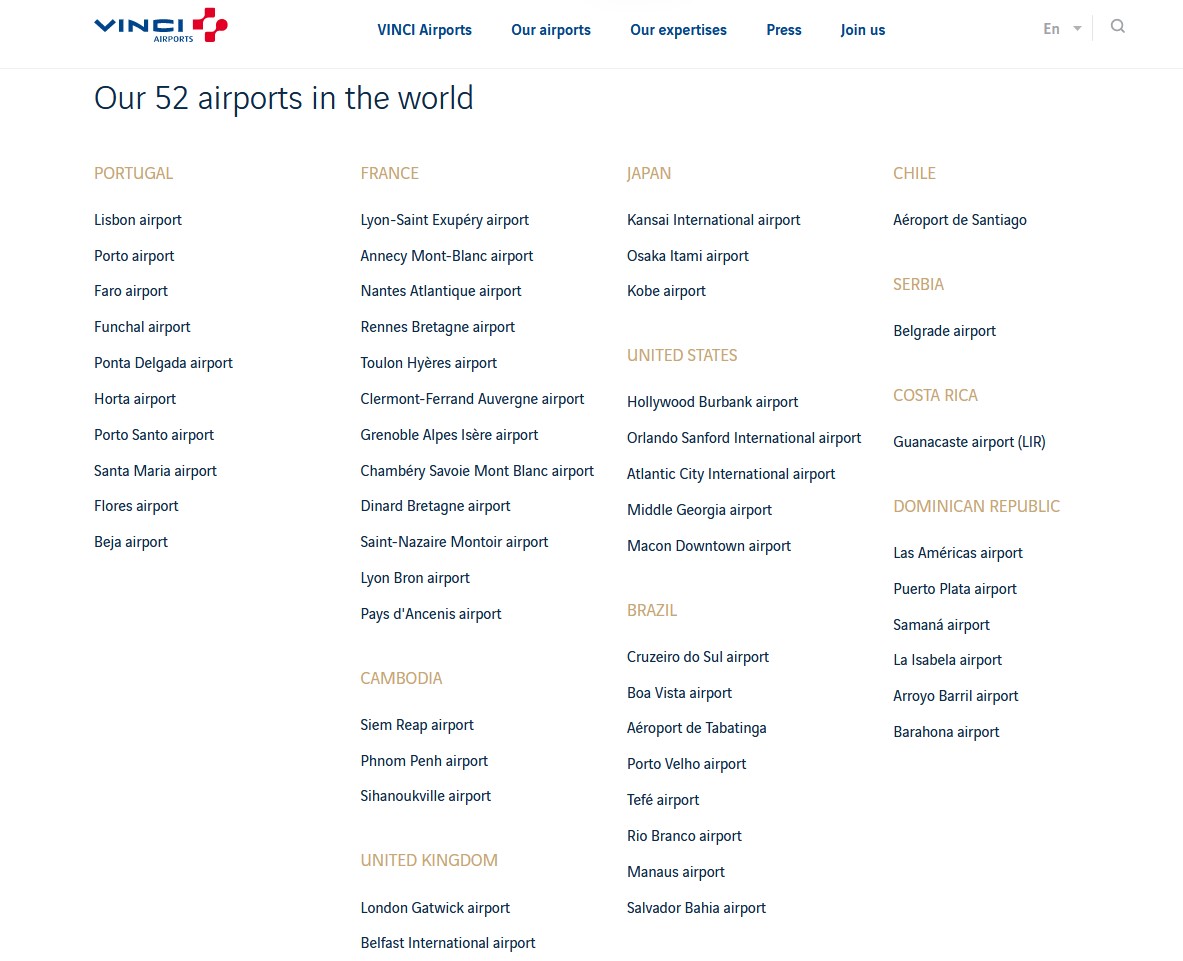Open Atlantic City International airport
The height and width of the screenshot is (961, 1183).
point(731,474)
